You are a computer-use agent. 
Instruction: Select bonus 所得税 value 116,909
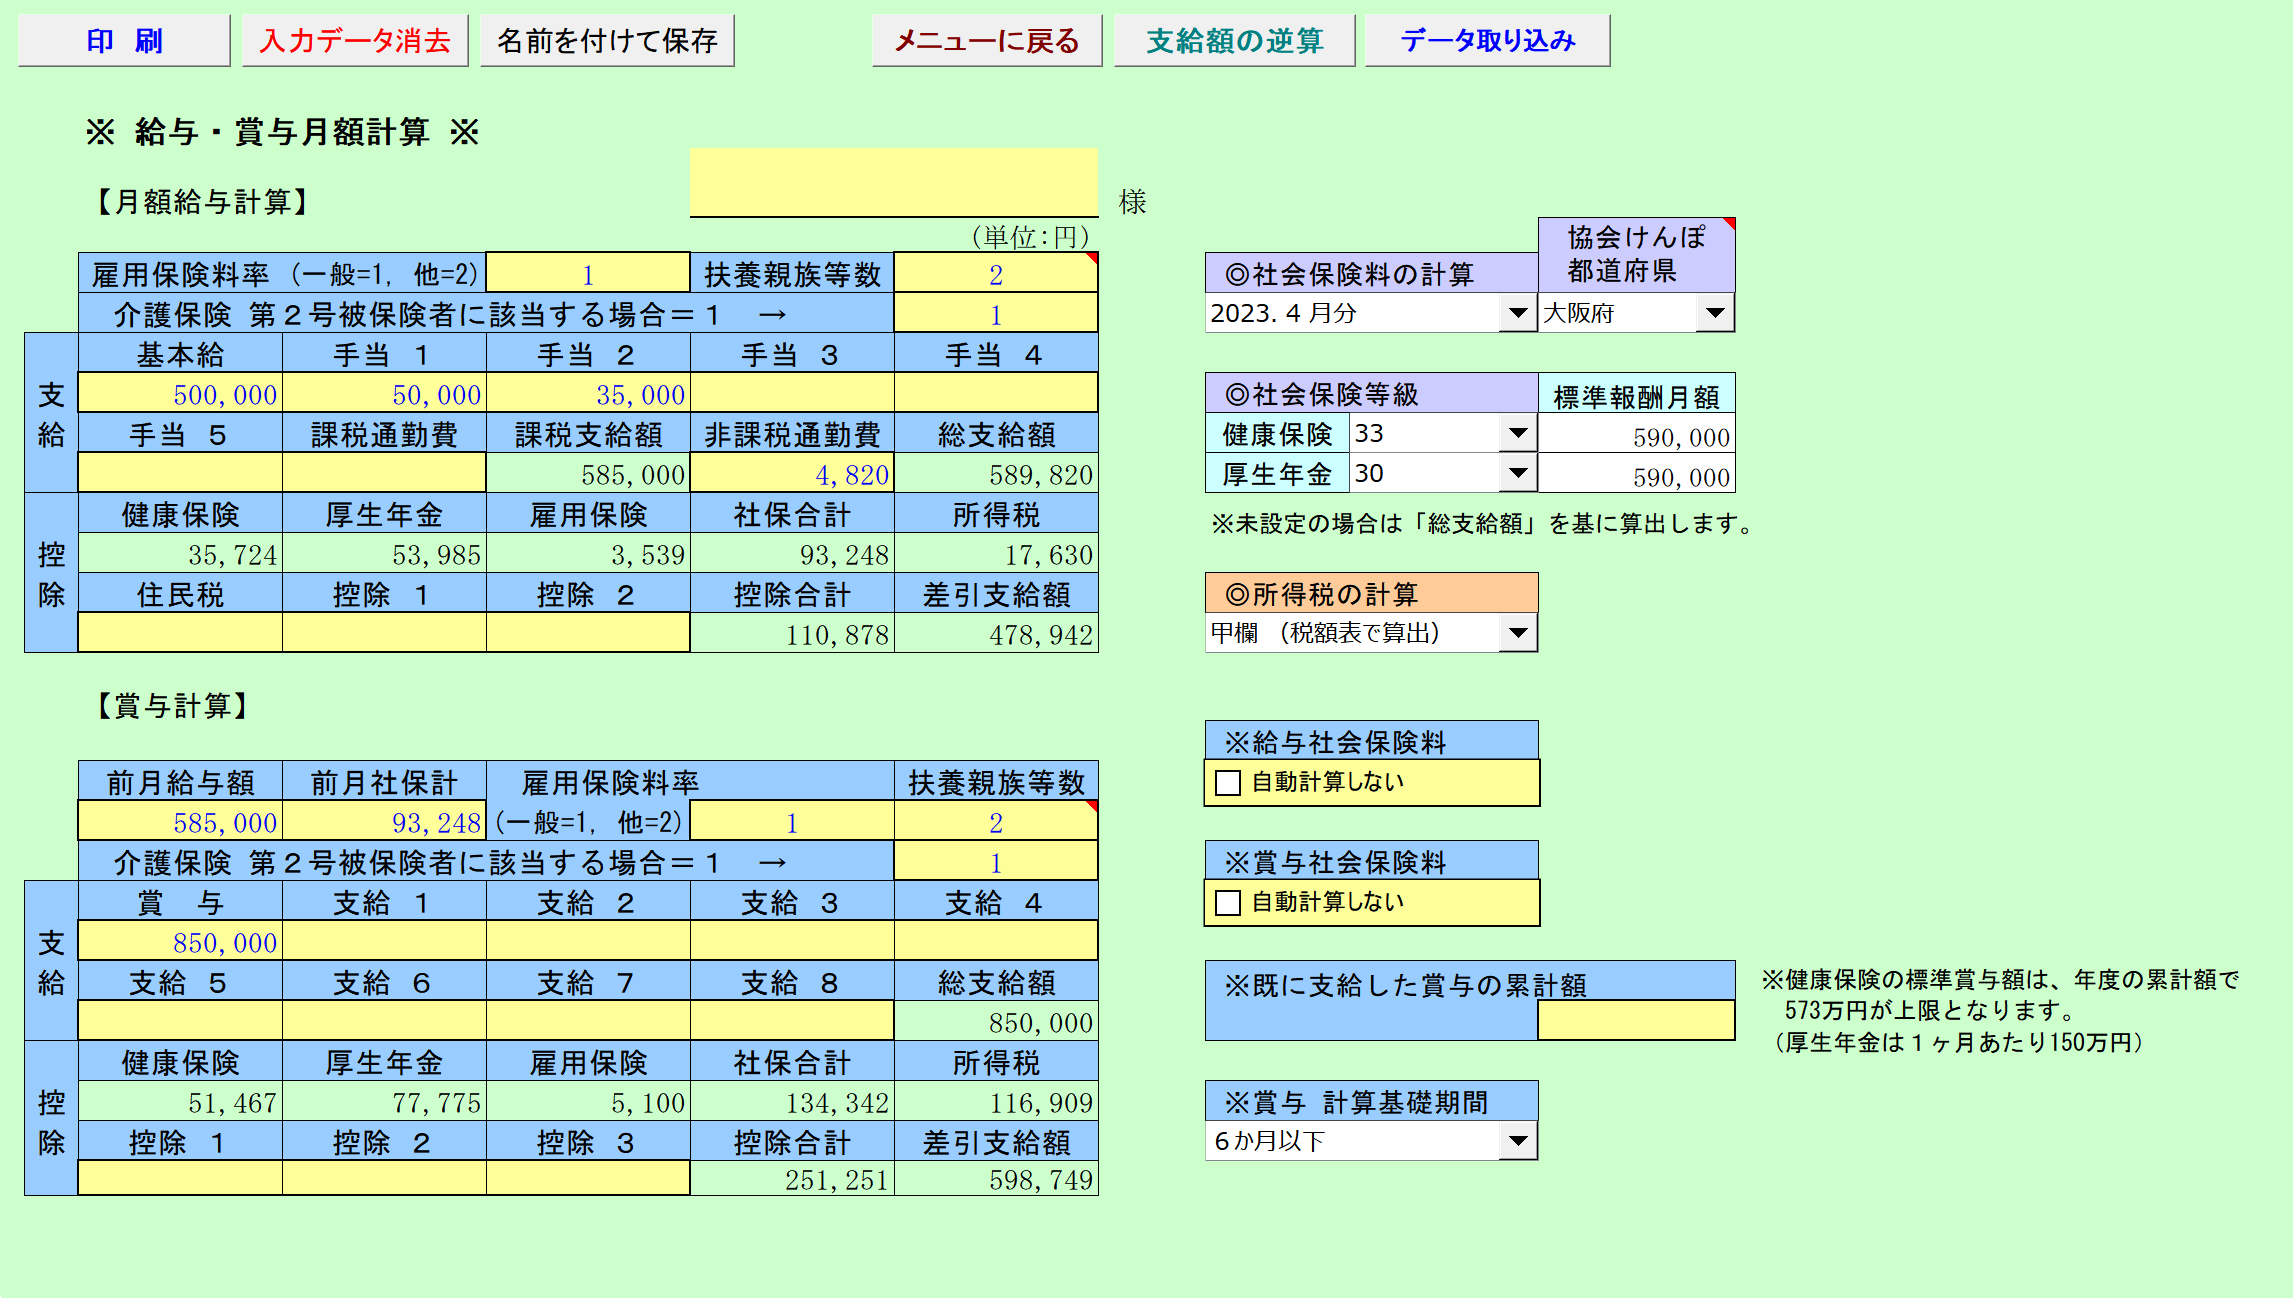pos(997,1101)
